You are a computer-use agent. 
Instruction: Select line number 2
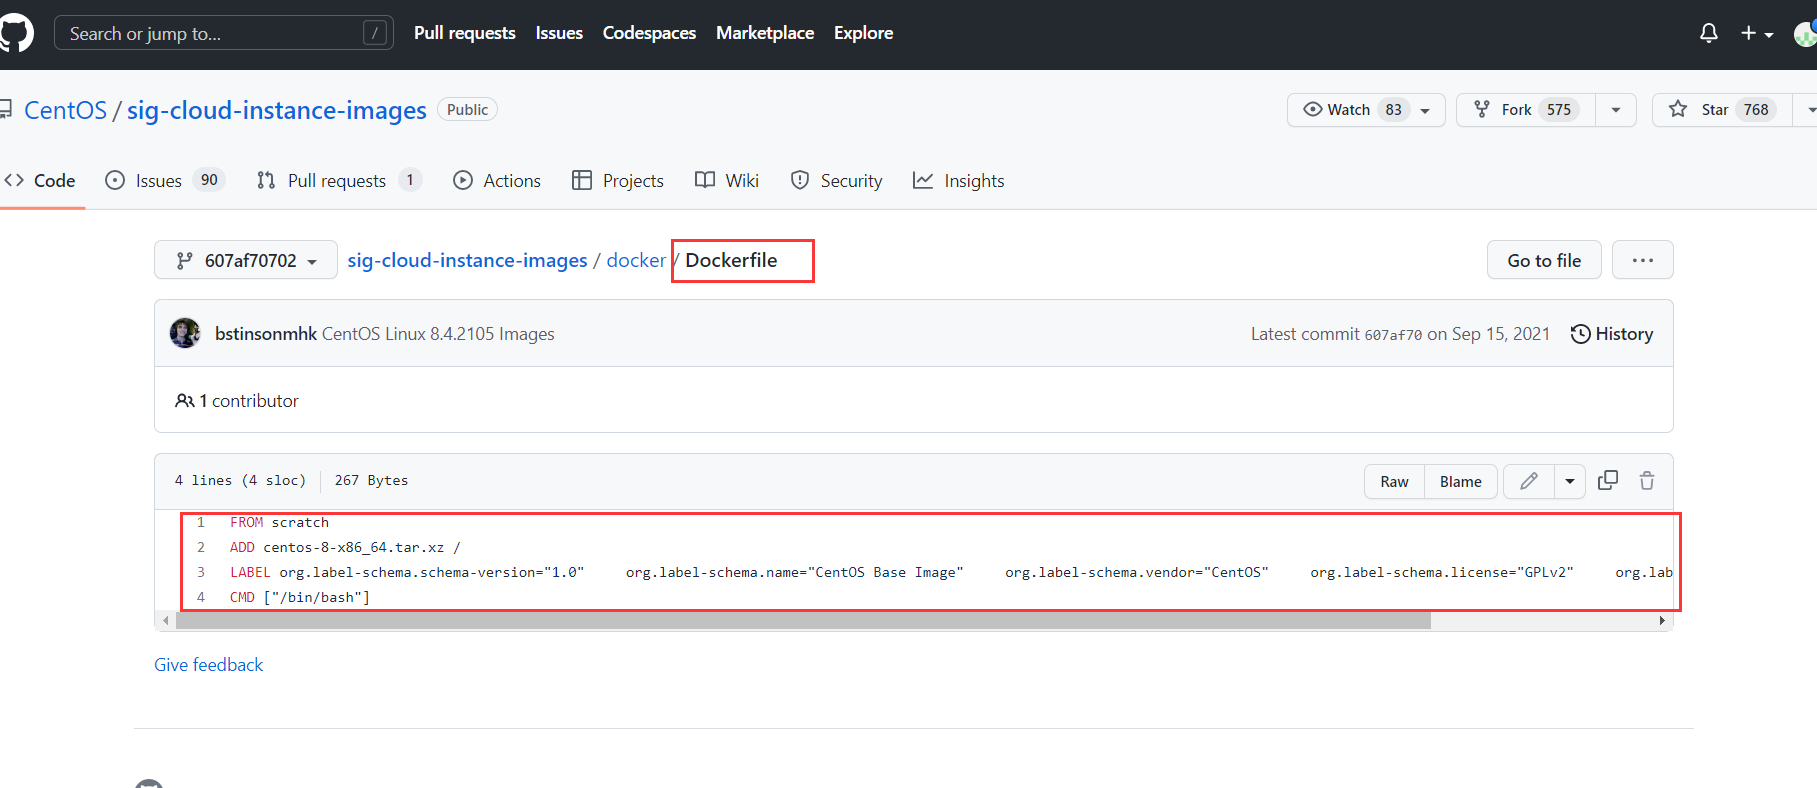point(201,547)
